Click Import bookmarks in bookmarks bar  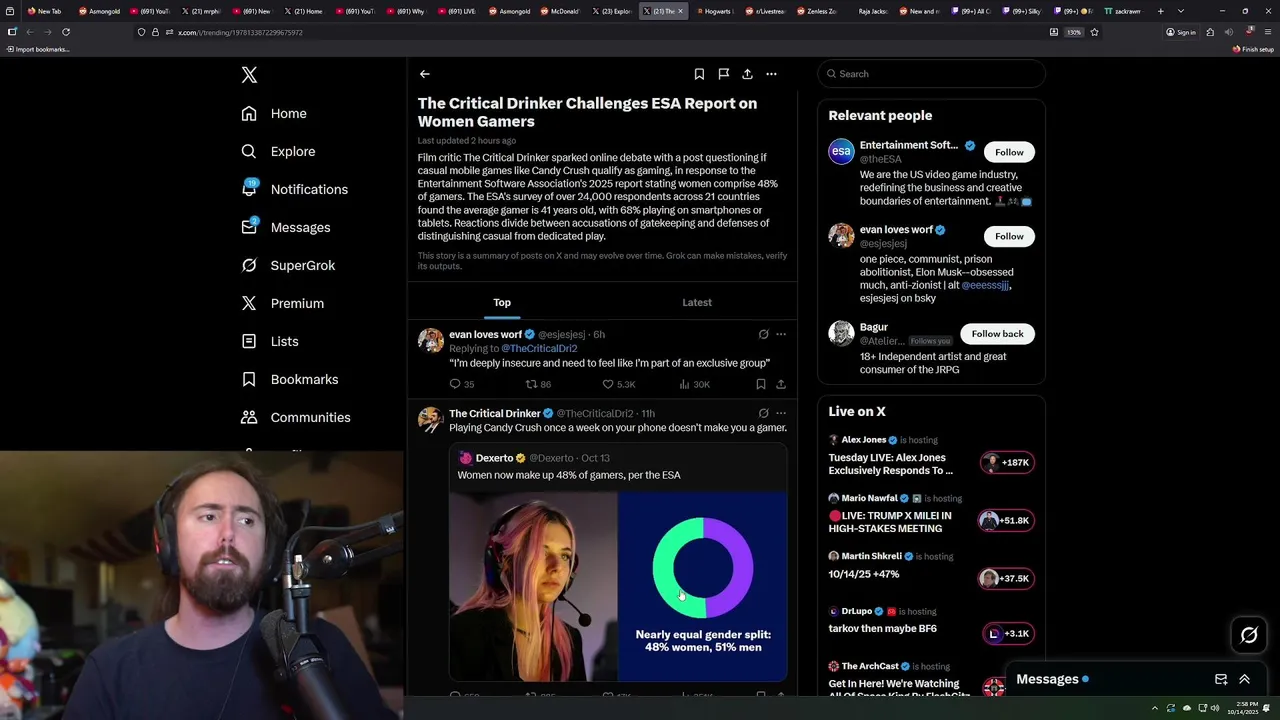click(x=38, y=49)
